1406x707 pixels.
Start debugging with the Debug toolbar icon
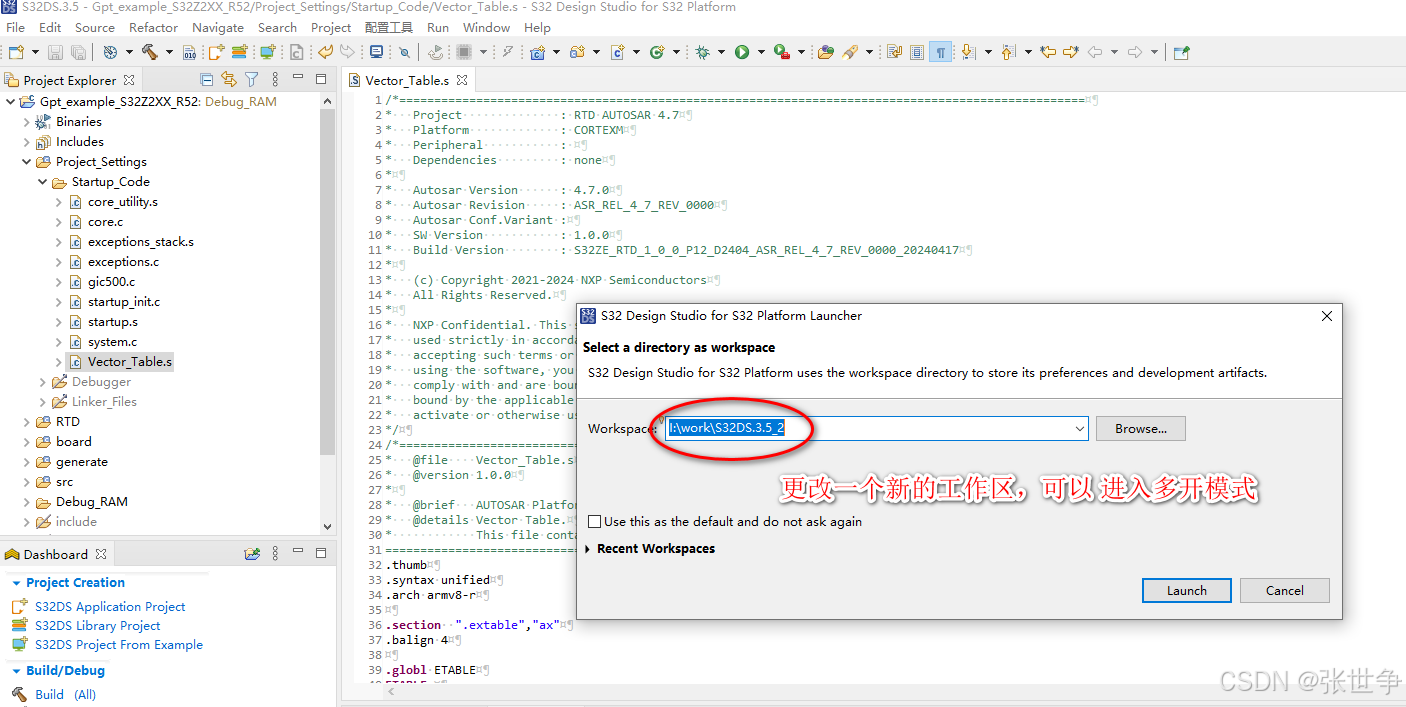(703, 52)
